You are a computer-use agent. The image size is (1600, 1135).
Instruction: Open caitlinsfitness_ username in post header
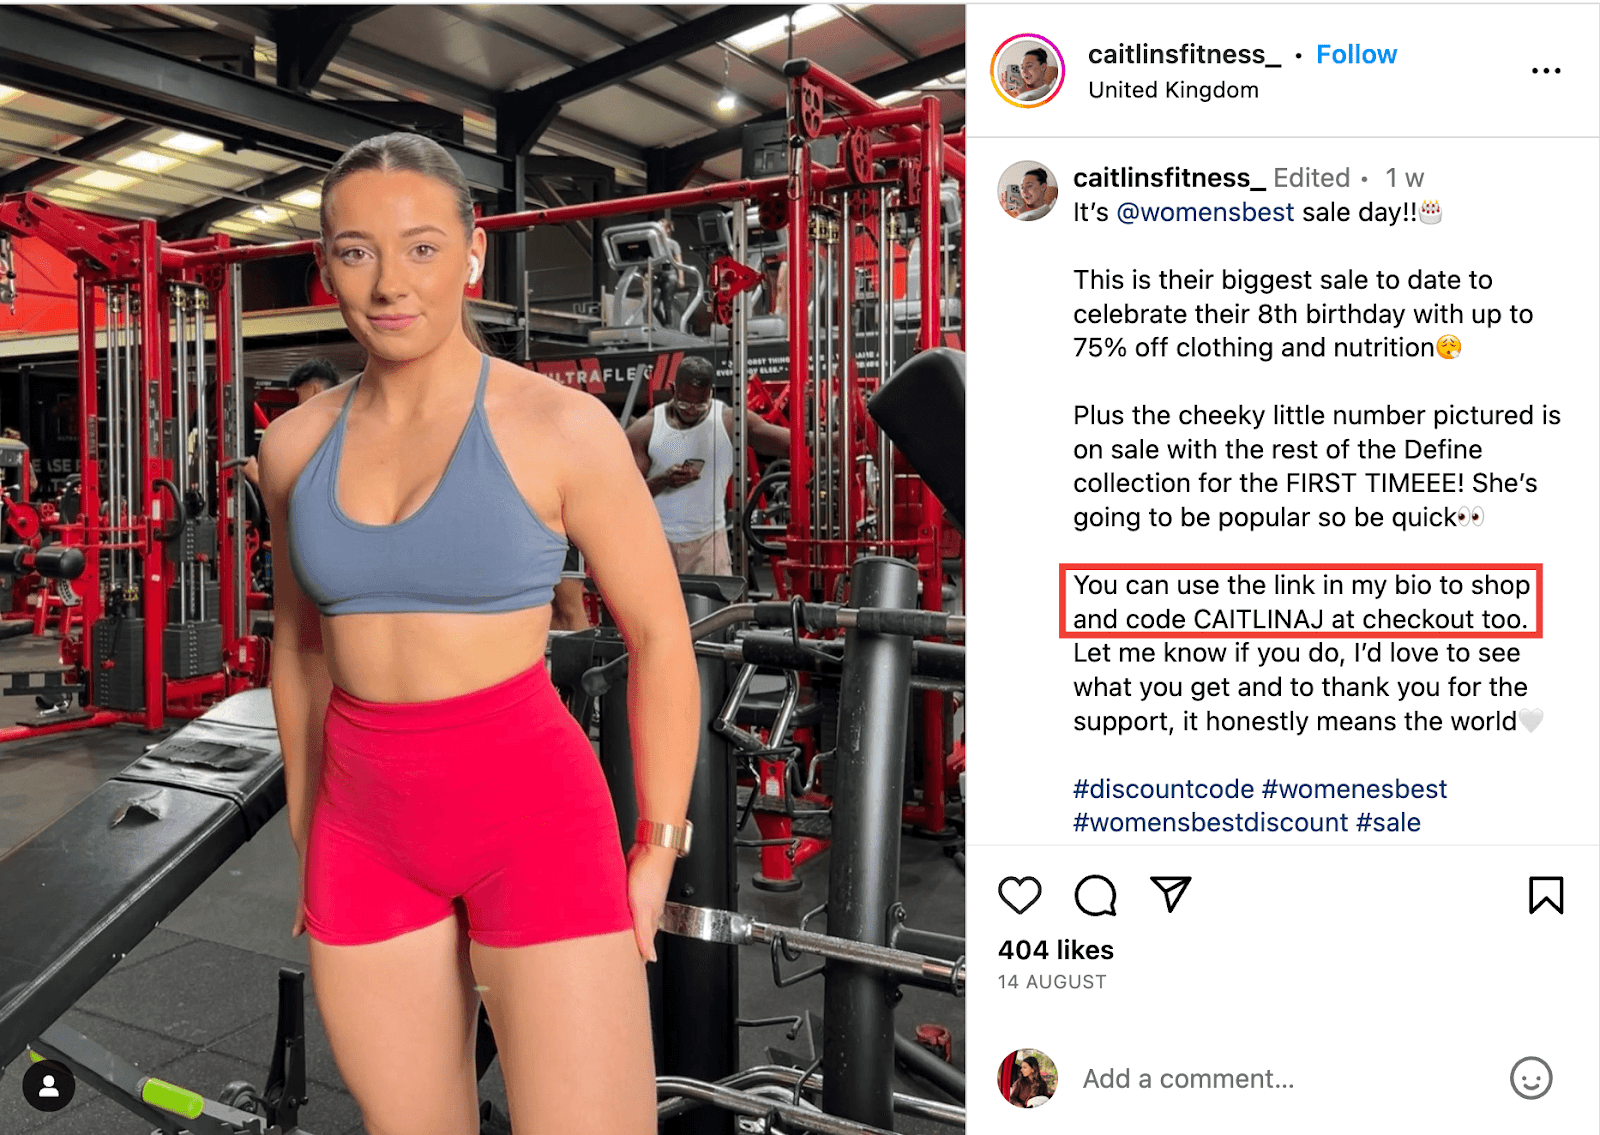click(1184, 55)
